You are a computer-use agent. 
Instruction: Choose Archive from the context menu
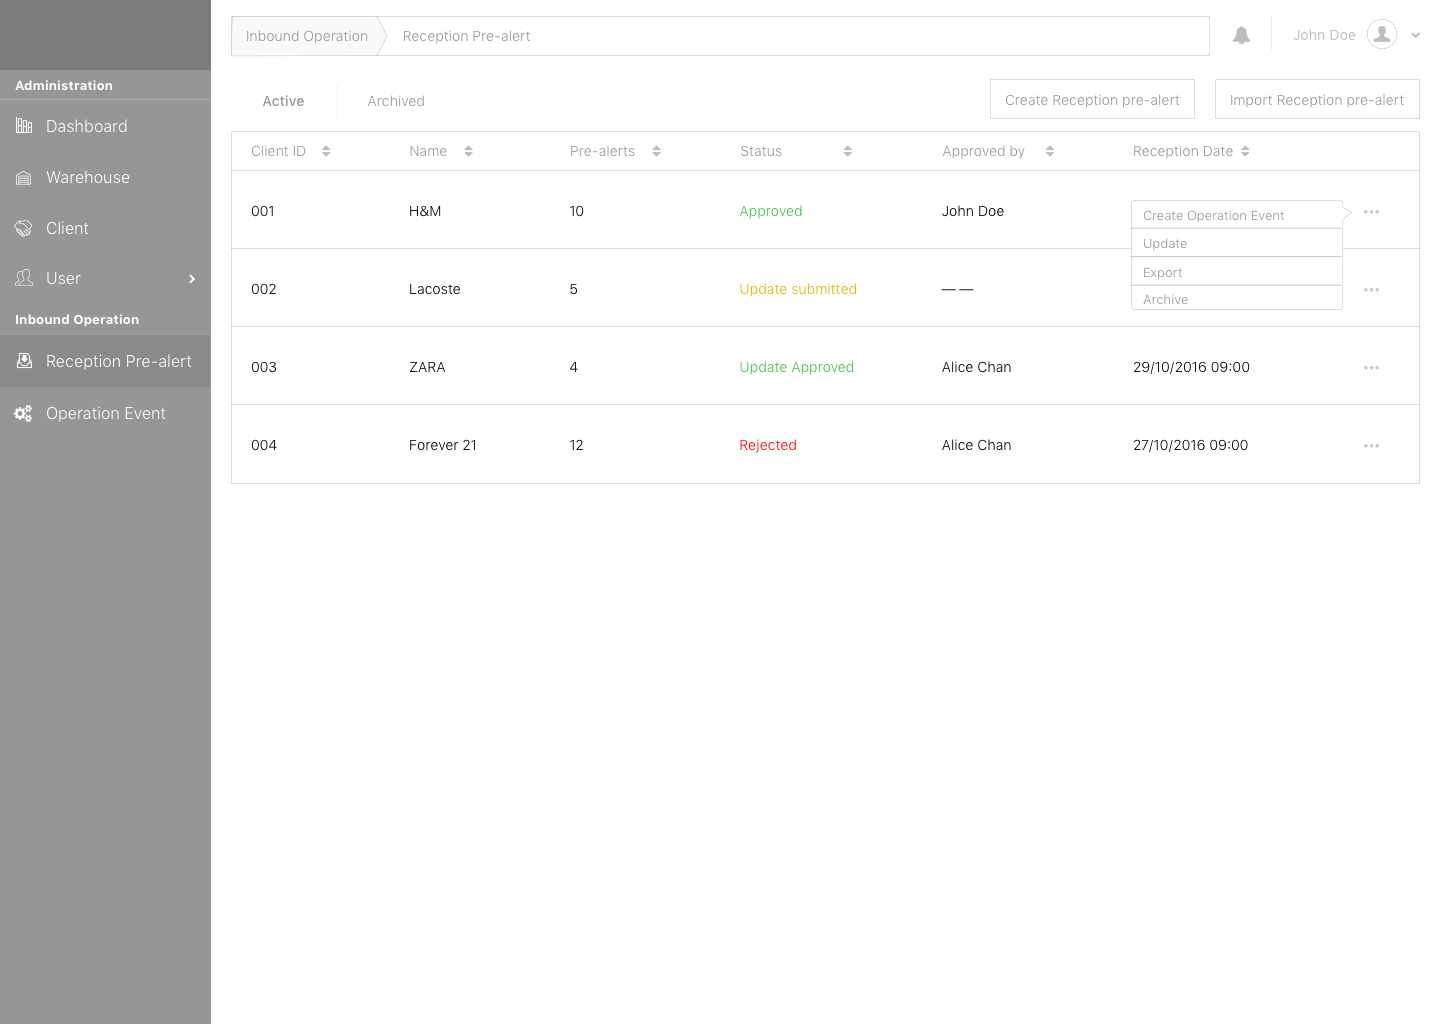pyautogui.click(x=1236, y=299)
